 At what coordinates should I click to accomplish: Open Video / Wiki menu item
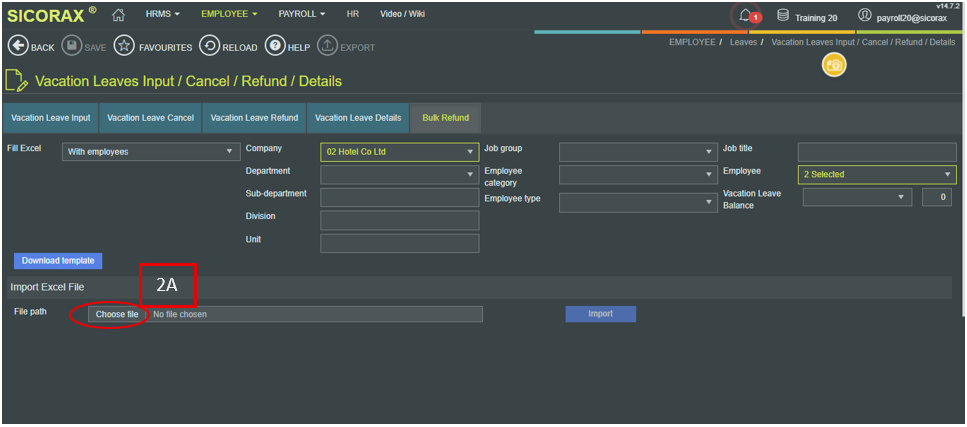click(403, 14)
